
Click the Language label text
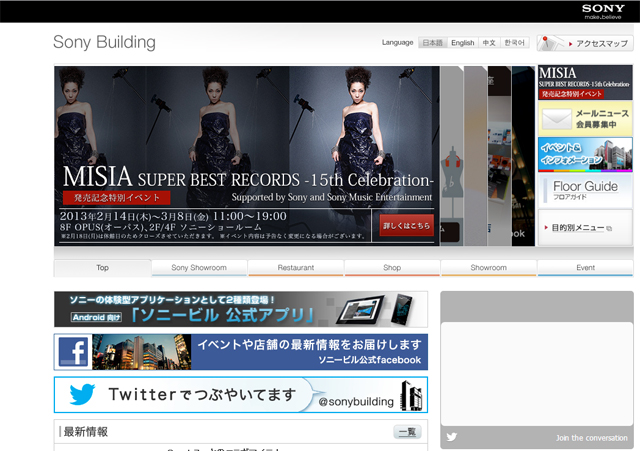[x=398, y=42]
